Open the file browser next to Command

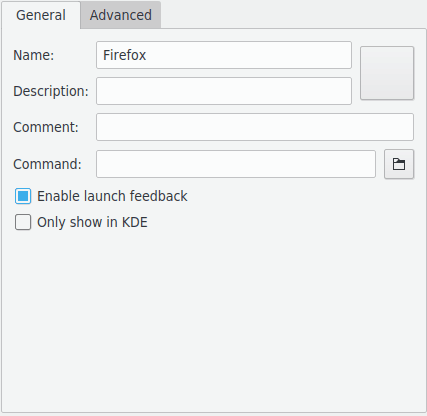(399, 164)
